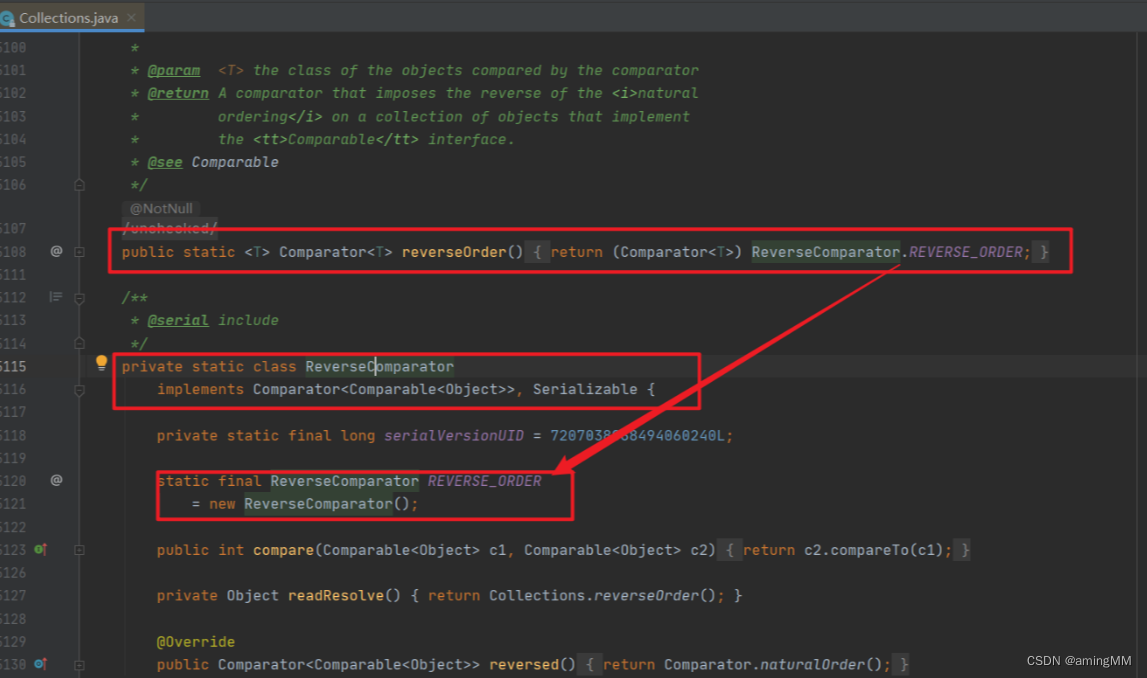
Task: Click ReverseComparator in the class declaration
Action: click(x=380, y=366)
